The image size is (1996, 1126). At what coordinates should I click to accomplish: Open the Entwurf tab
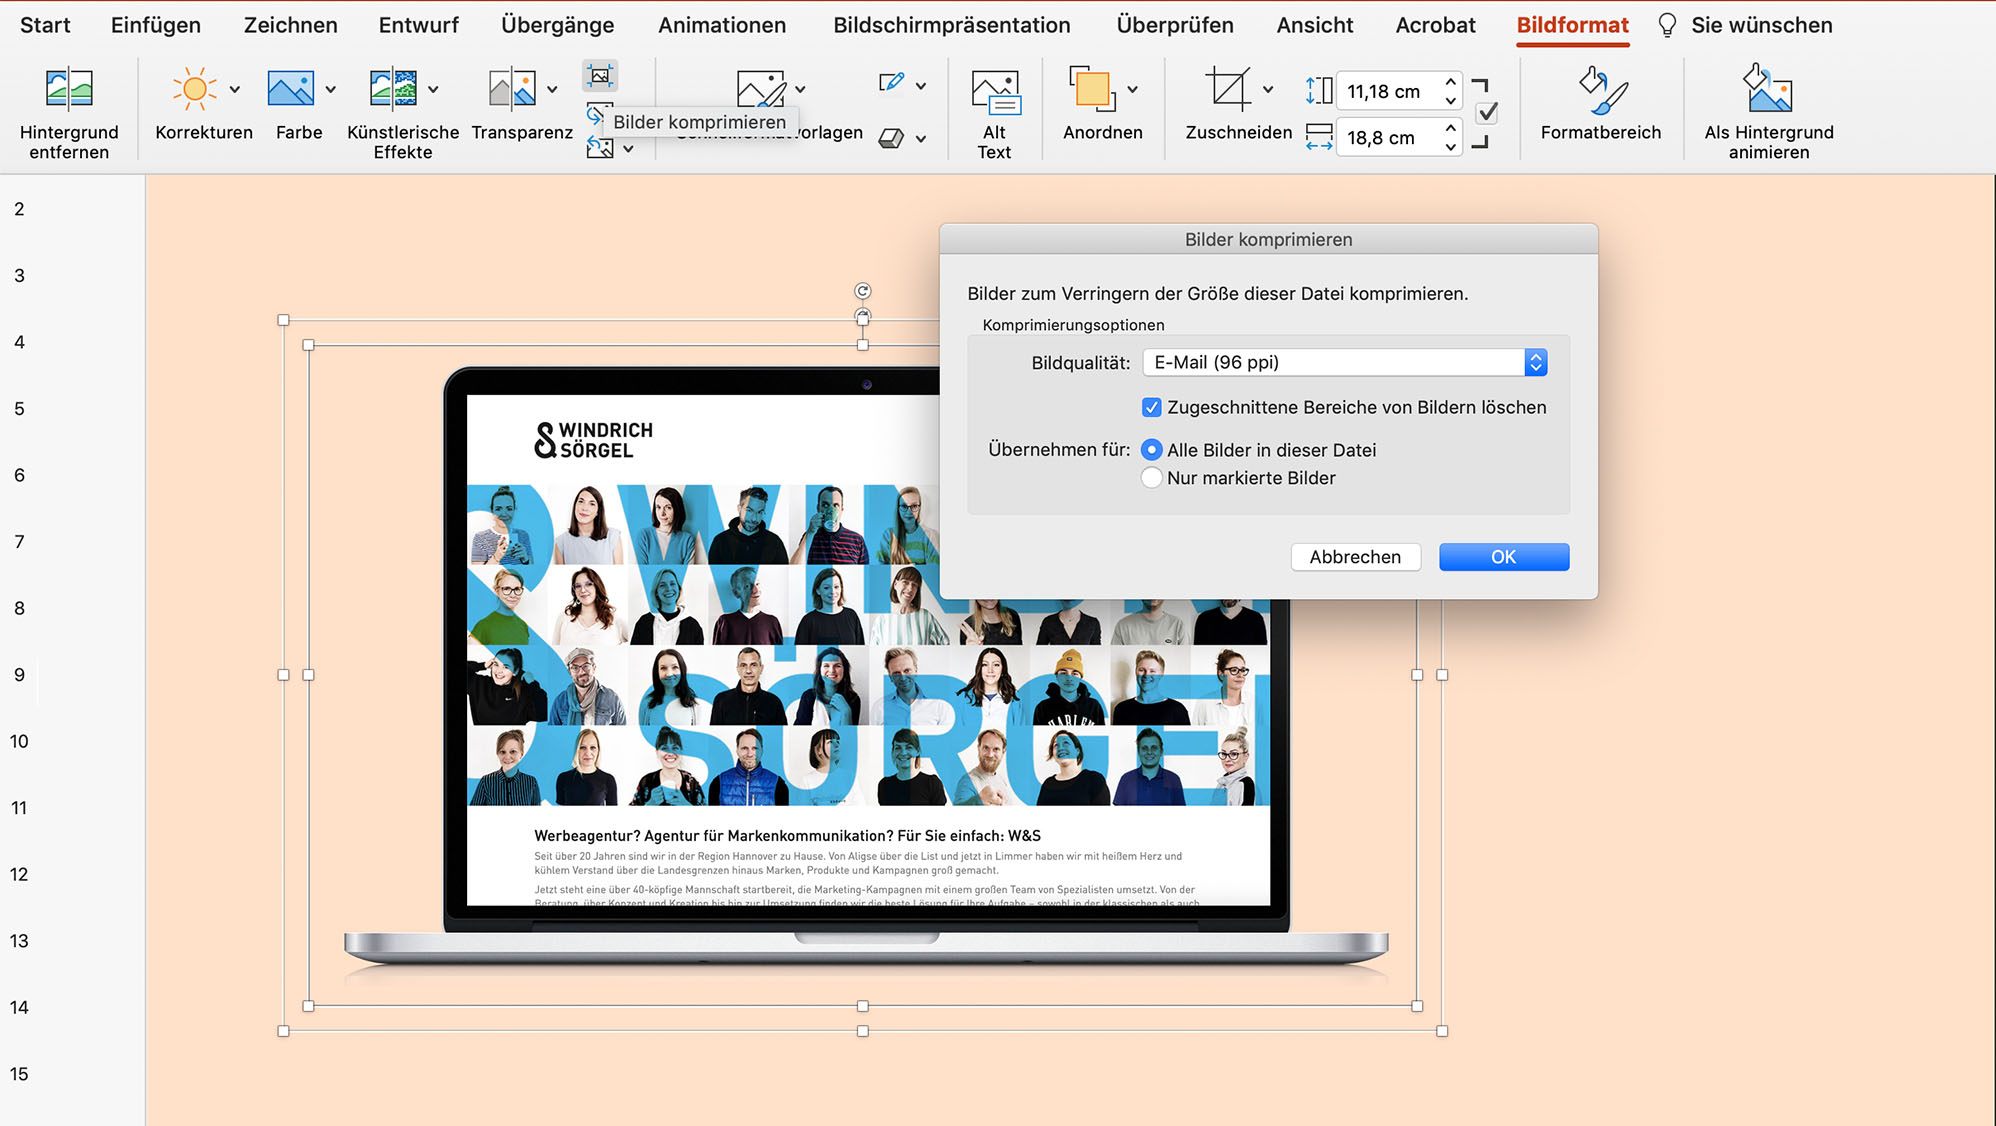[x=419, y=25]
